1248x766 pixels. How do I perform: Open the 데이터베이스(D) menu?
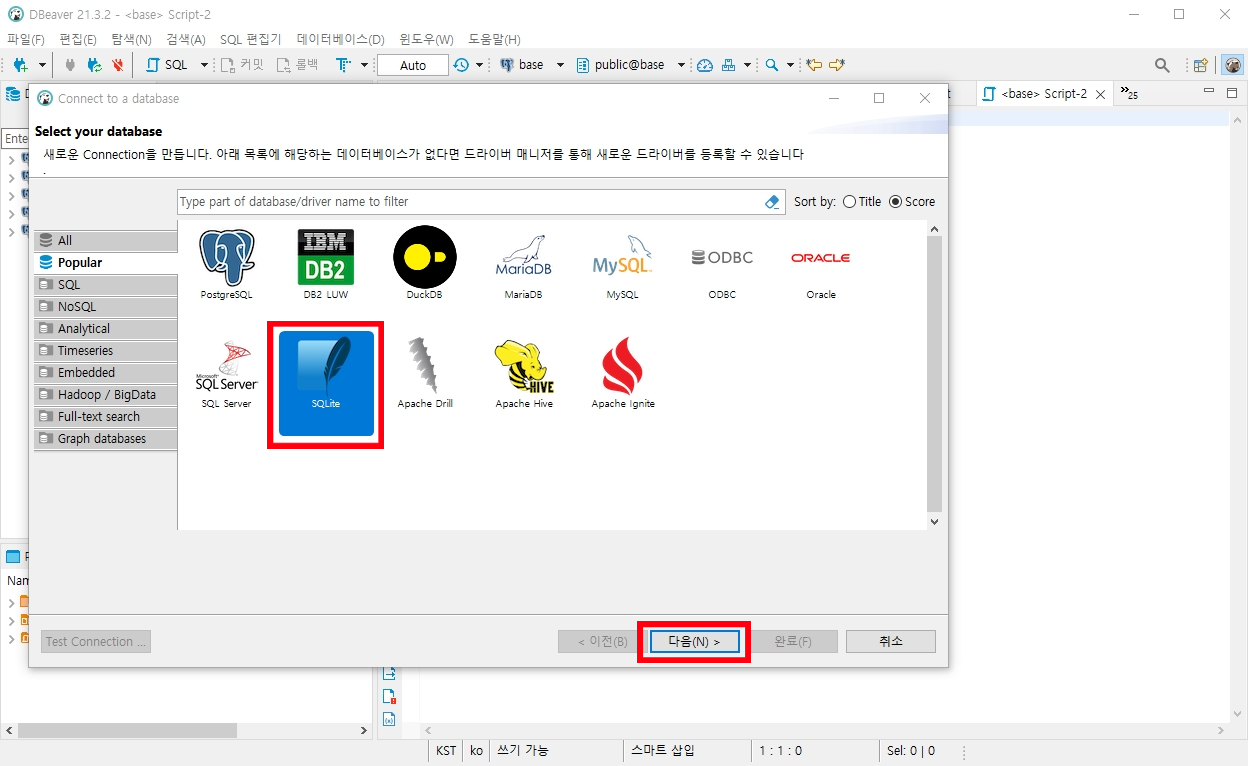coord(341,39)
